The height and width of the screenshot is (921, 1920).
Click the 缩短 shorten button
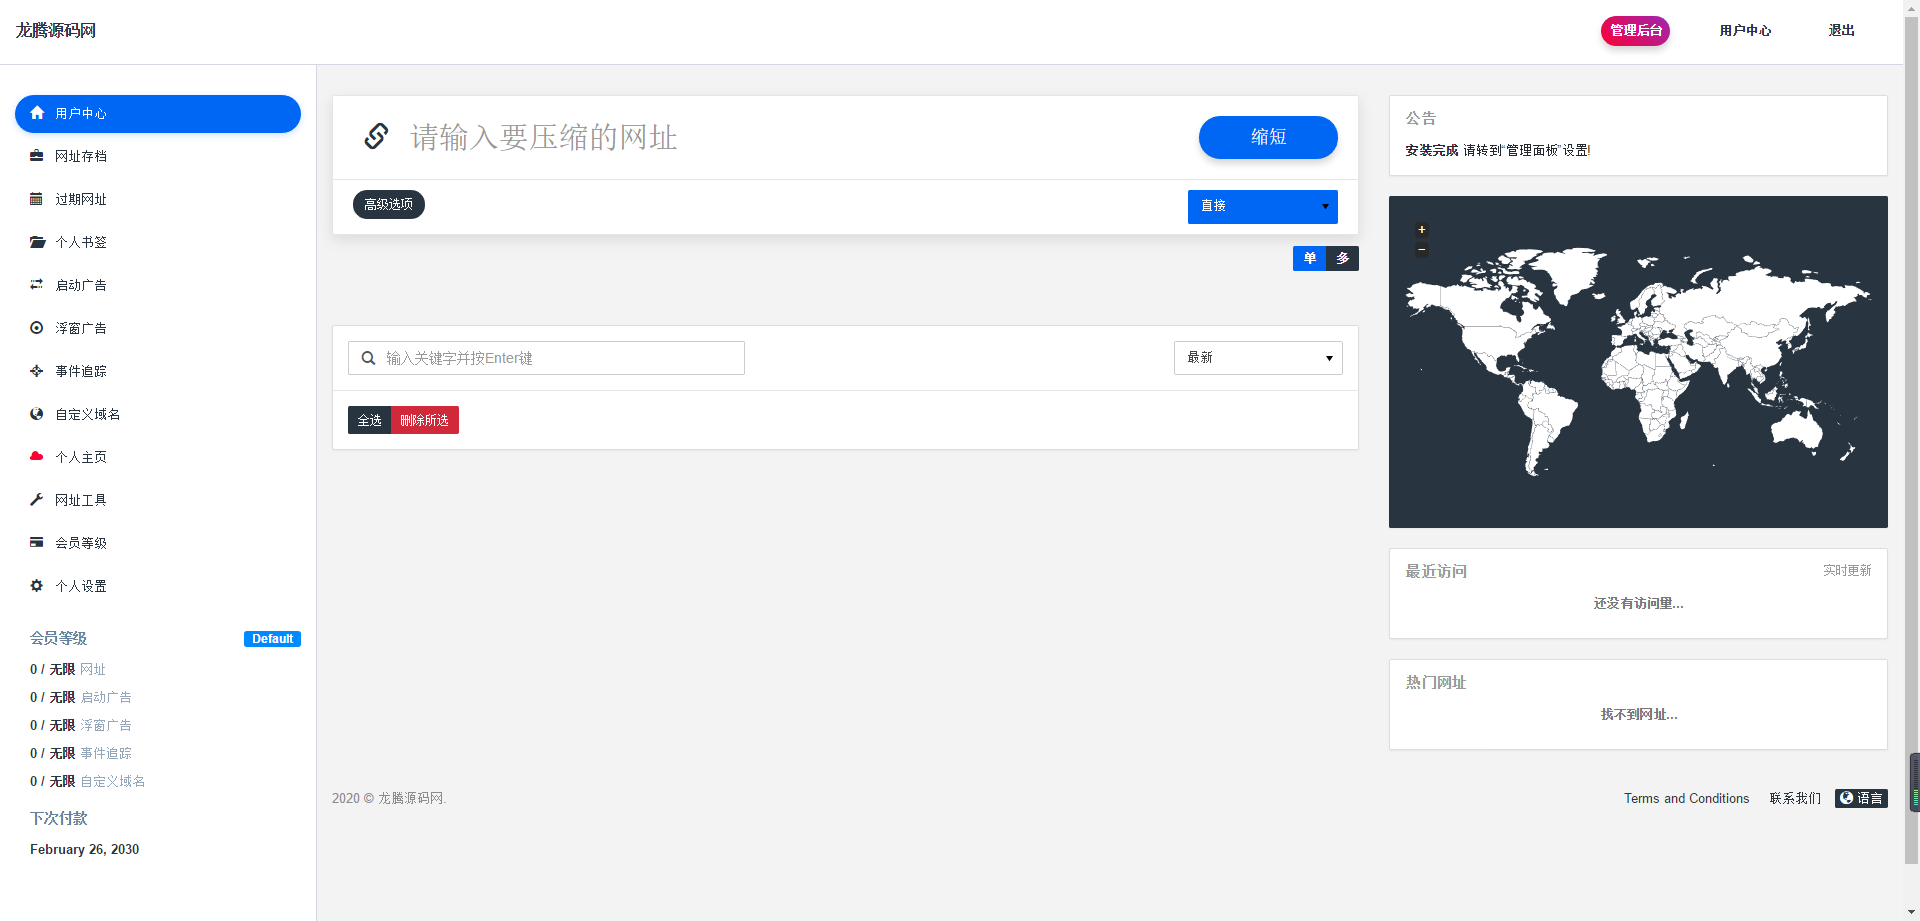coord(1268,137)
